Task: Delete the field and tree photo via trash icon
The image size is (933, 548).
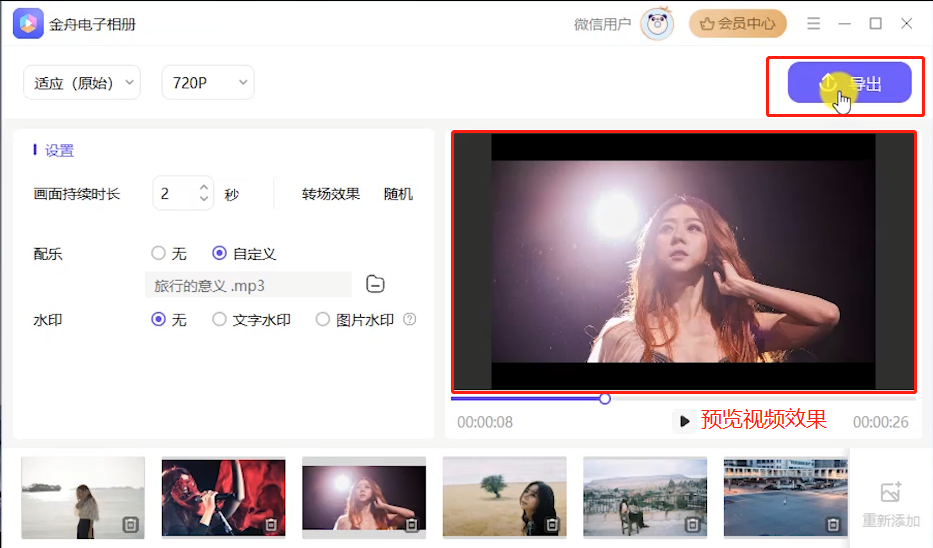Action: (x=552, y=524)
